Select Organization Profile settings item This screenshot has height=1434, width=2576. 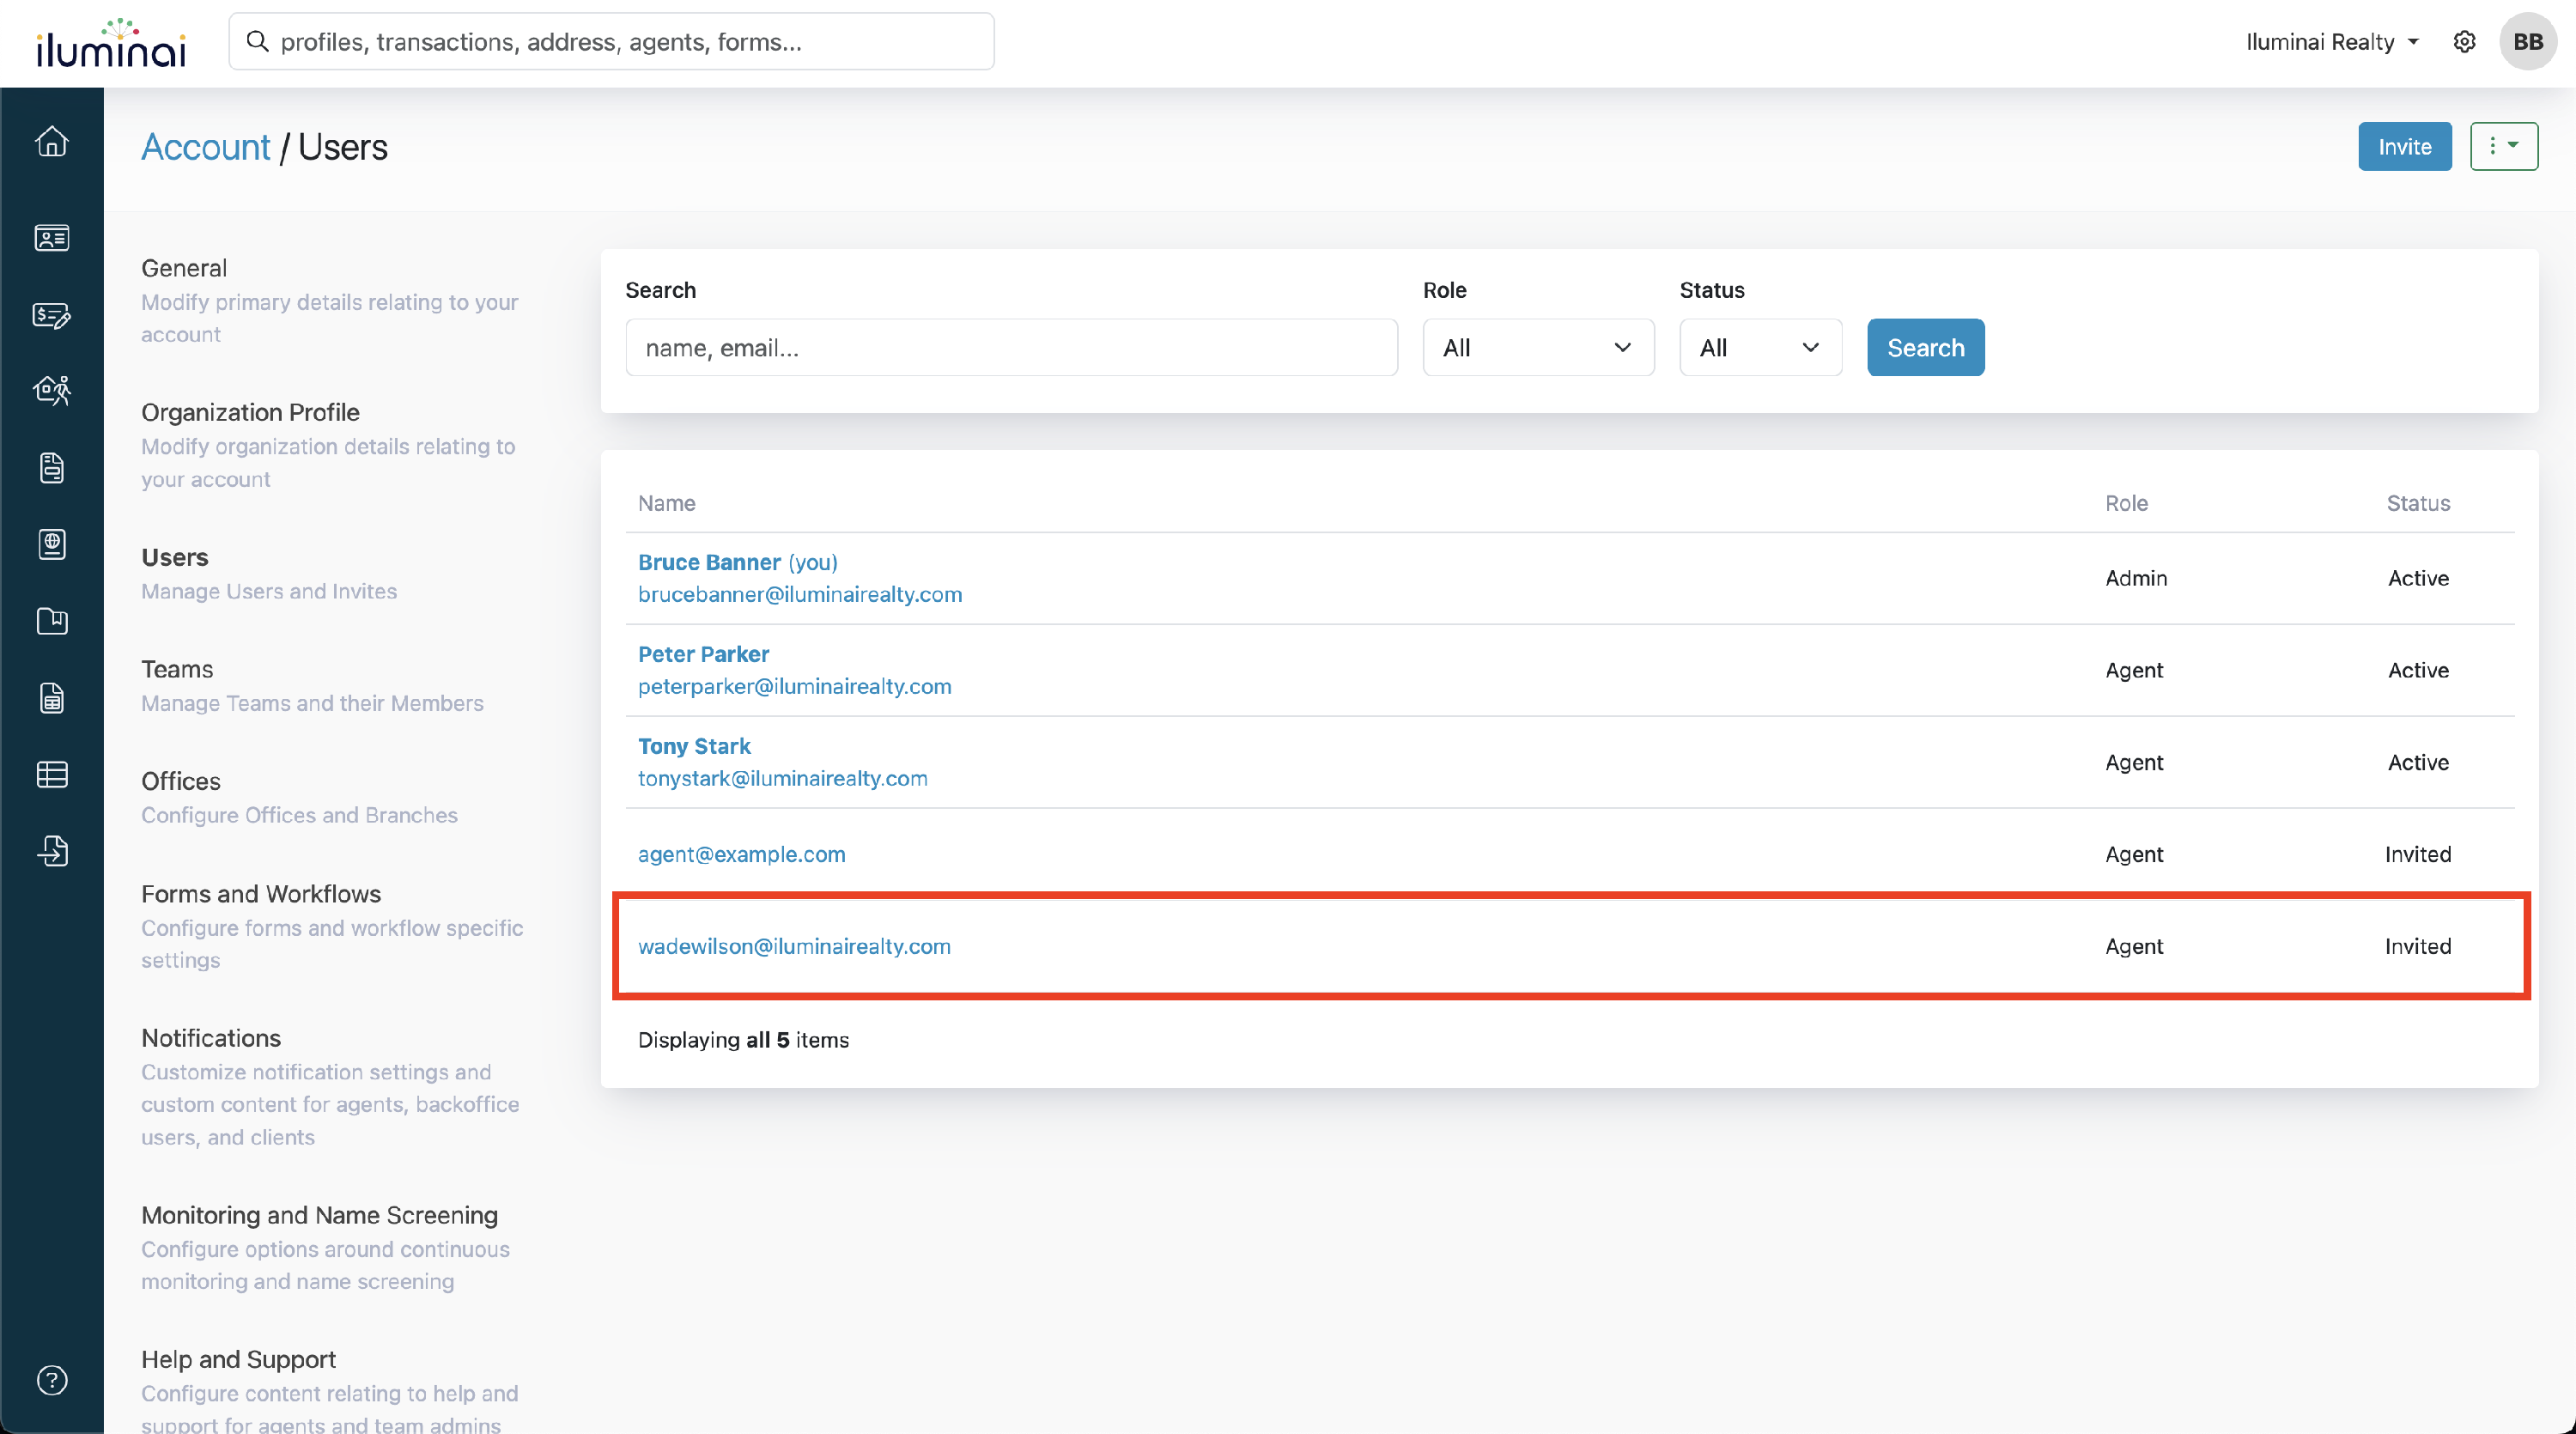click(250, 412)
